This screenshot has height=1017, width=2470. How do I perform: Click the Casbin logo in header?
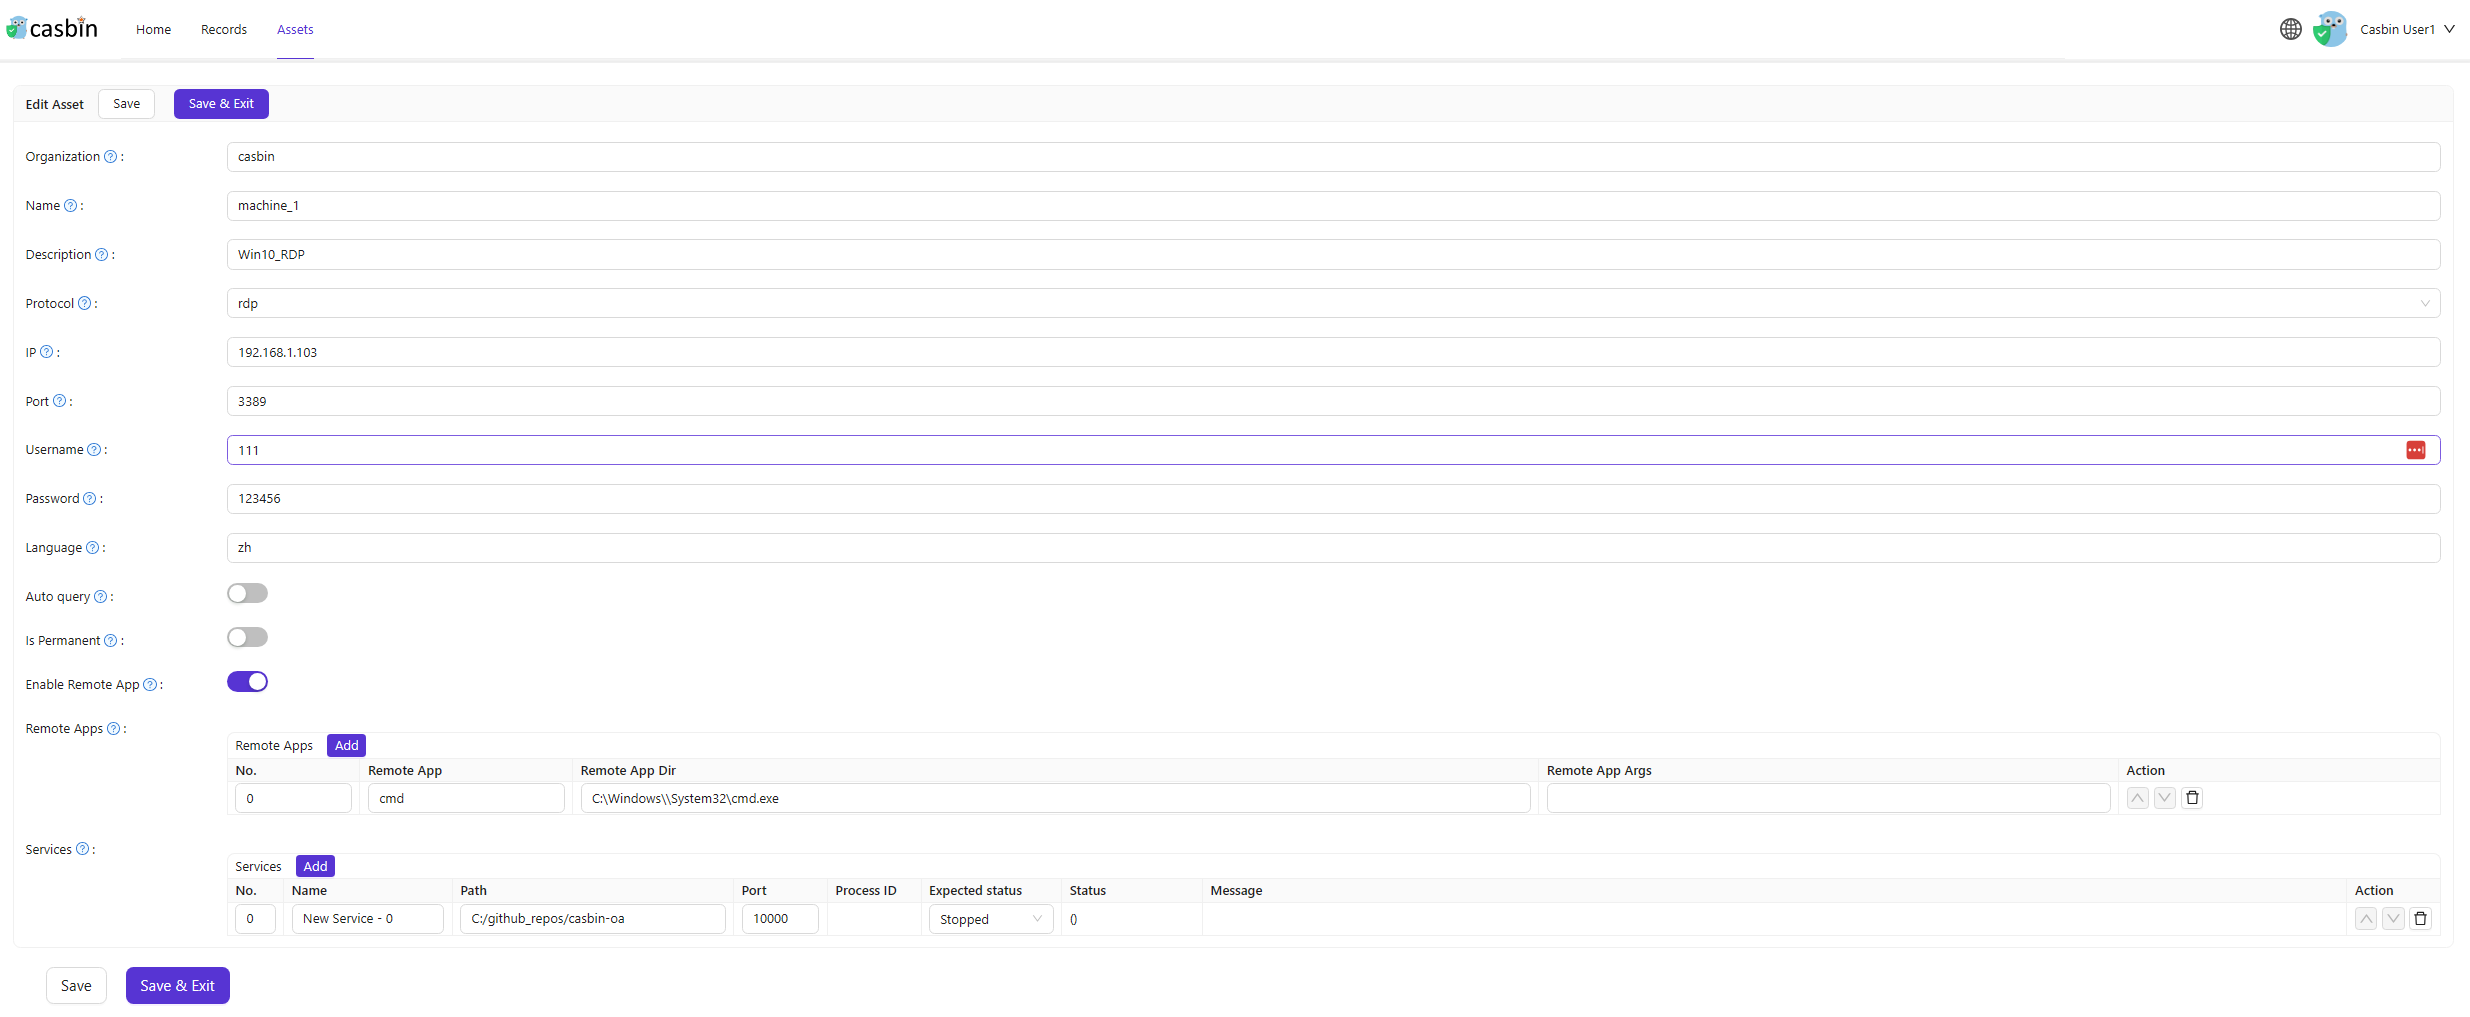53,28
